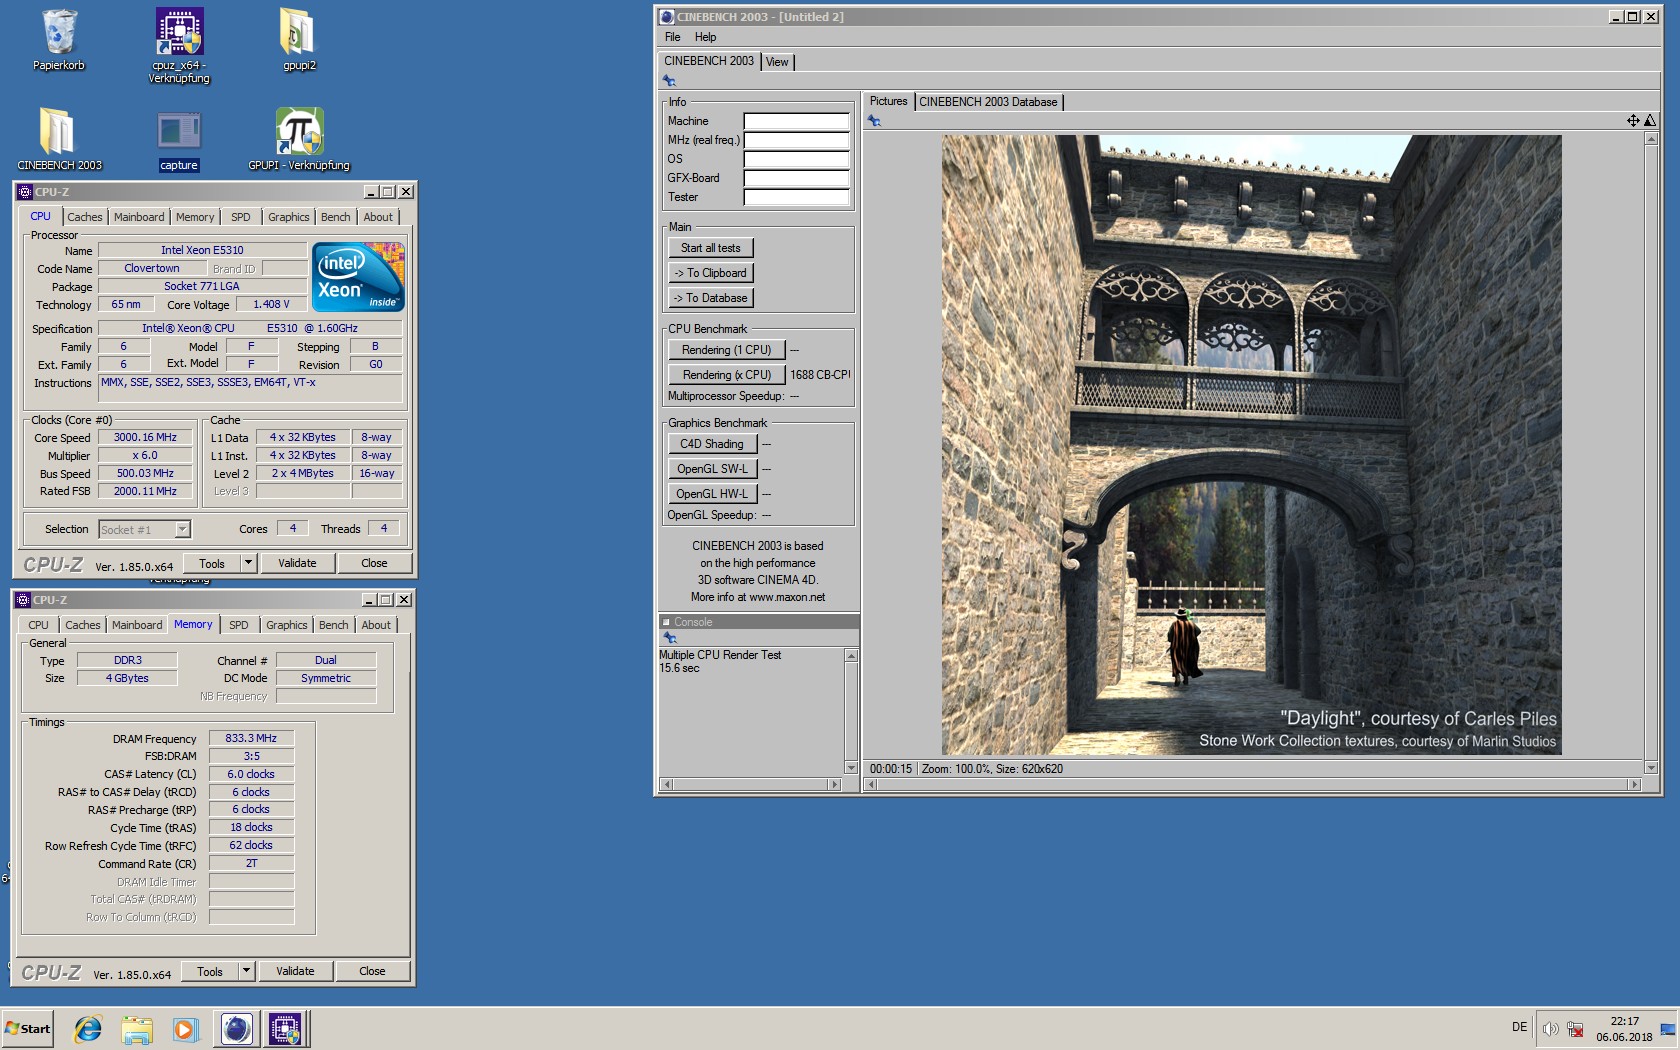Screen dimensions: 1680x1050
Task: Run Rendering (x CPU) benchmark
Action: point(727,375)
